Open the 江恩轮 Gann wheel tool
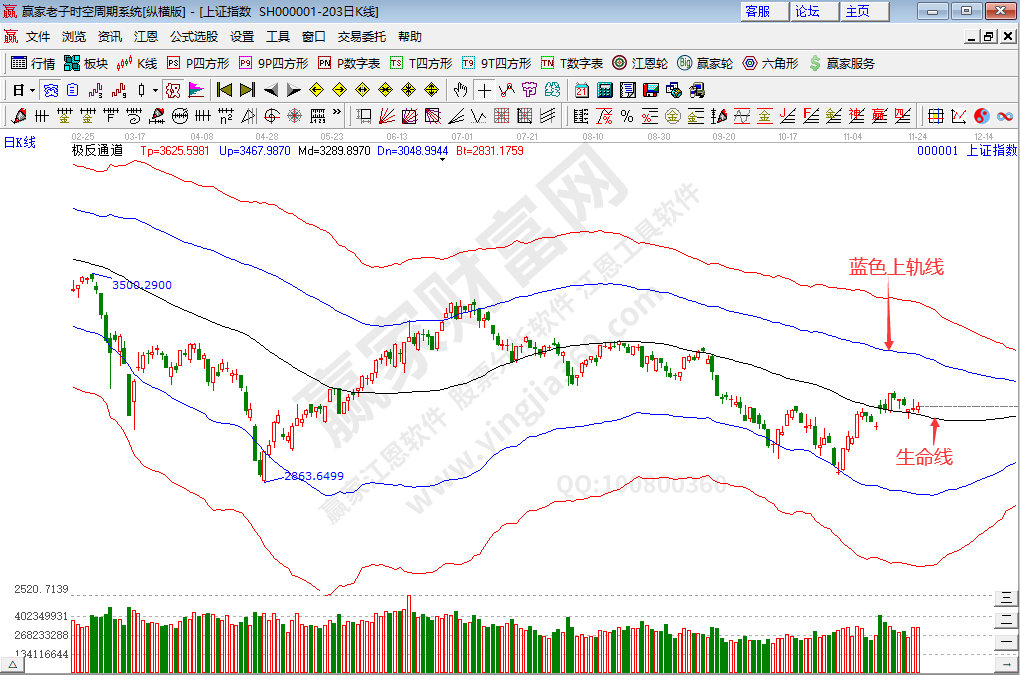 tap(644, 63)
